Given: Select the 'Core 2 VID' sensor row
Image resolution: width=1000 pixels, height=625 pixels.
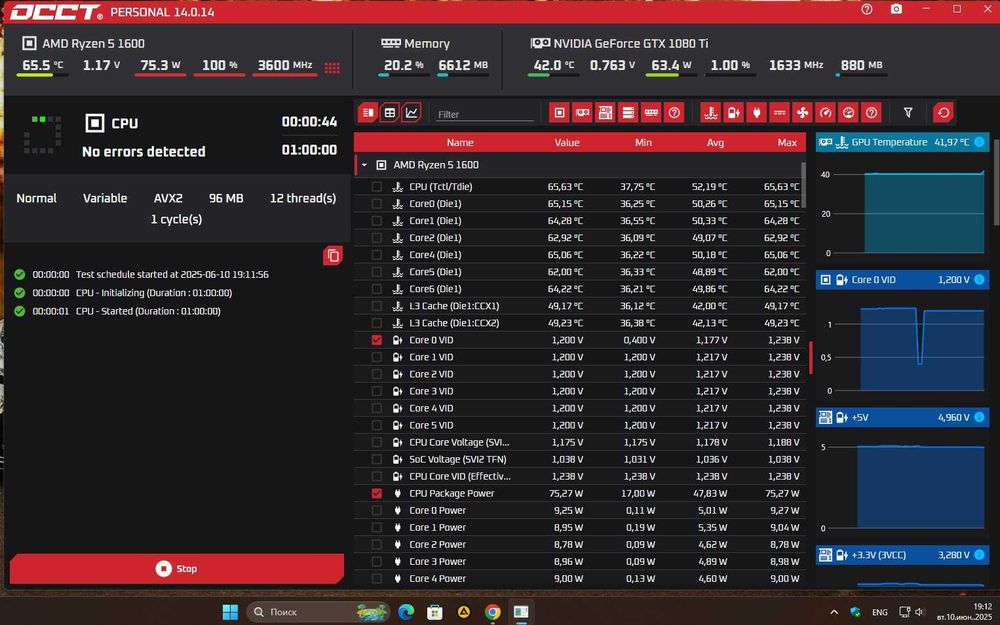Looking at the screenshot, I should coord(579,374).
